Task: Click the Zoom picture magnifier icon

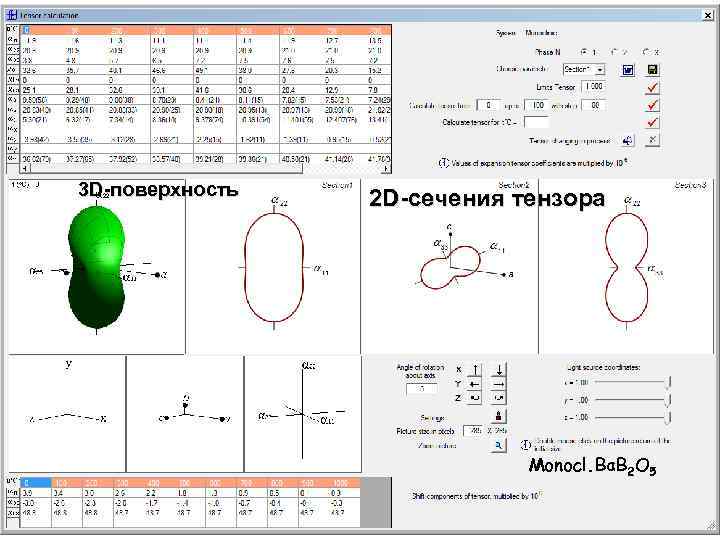Action: click(x=499, y=445)
